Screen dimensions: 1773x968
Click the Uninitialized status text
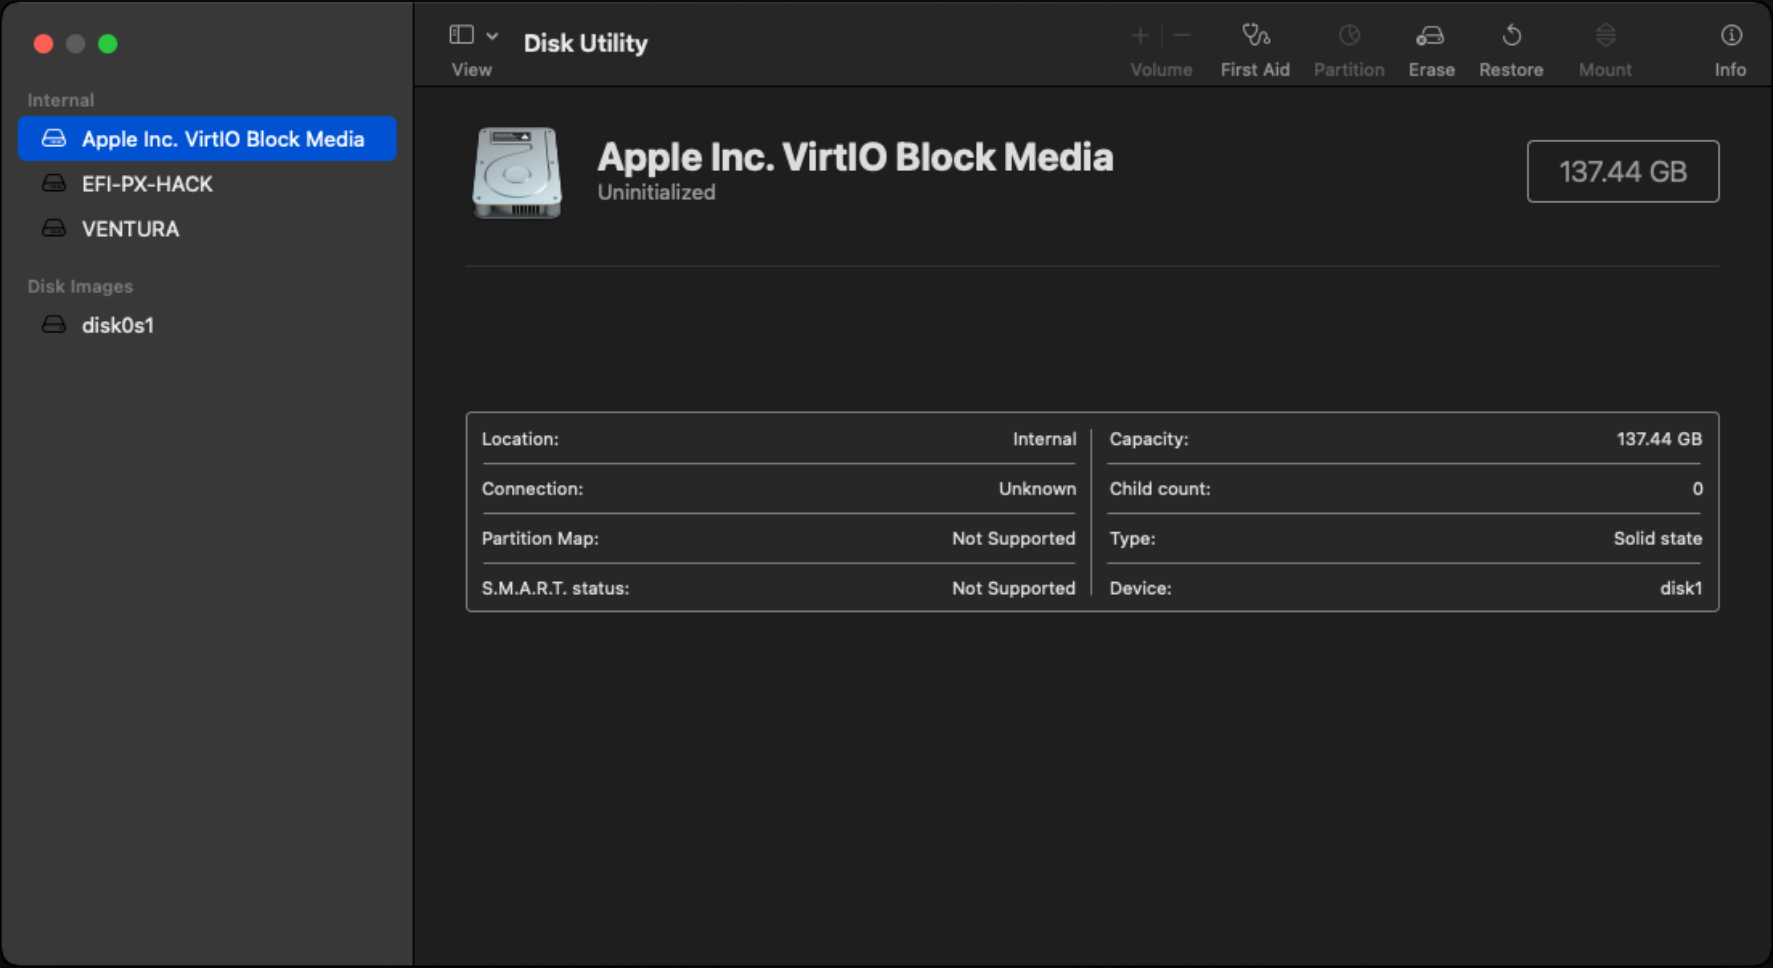coord(656,192)
